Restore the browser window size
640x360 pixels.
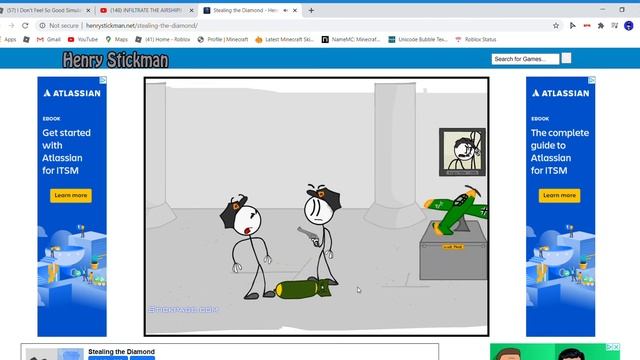pos(622,10)
